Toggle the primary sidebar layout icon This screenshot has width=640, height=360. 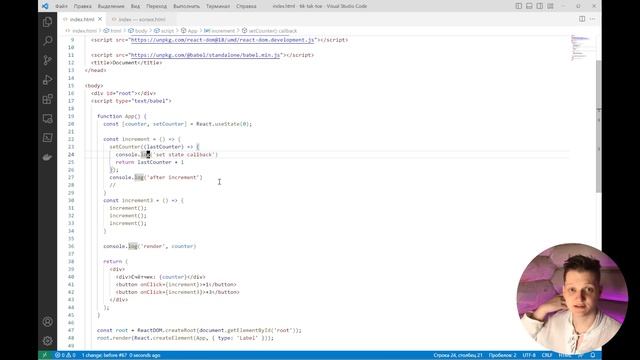[x=518, y=6]
